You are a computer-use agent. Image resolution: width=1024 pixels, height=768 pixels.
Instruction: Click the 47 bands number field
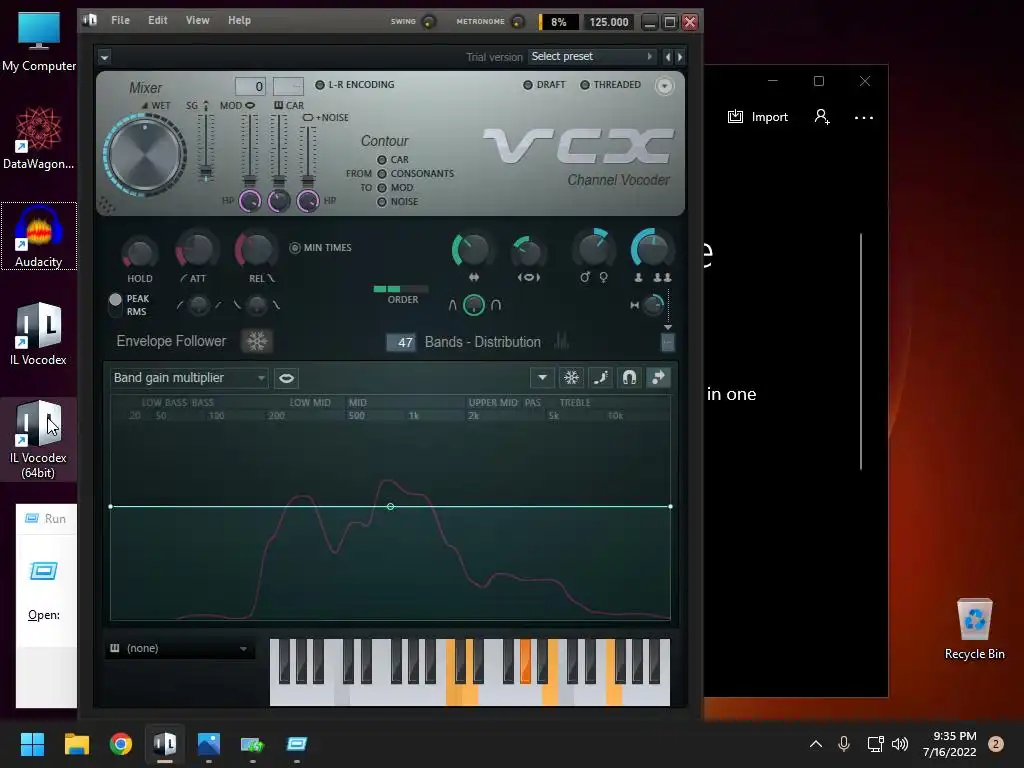click(x=401, y=342)
